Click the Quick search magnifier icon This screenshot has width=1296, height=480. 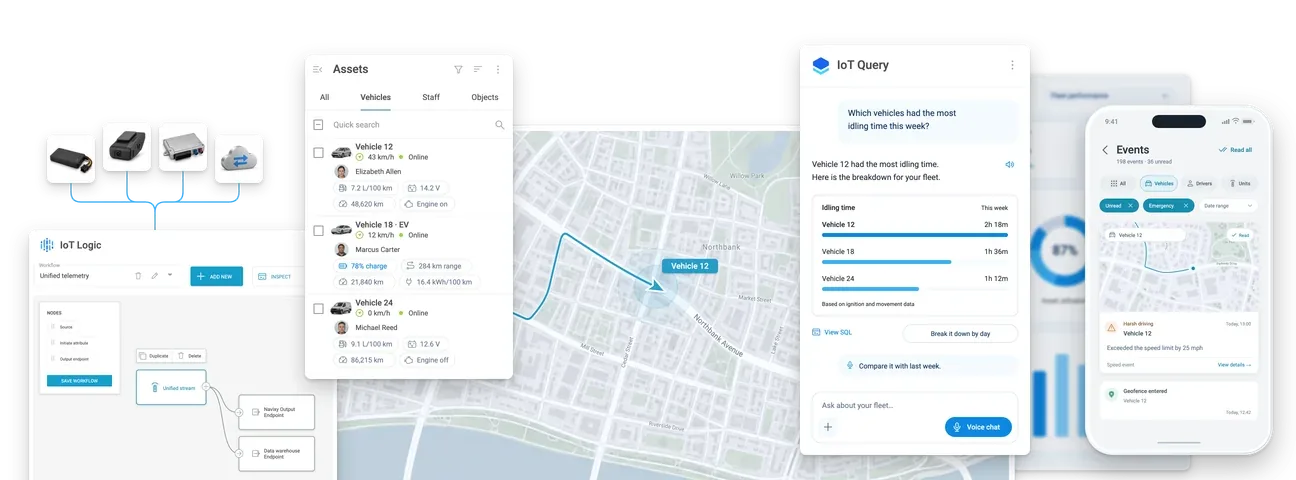tap(500, 125)
